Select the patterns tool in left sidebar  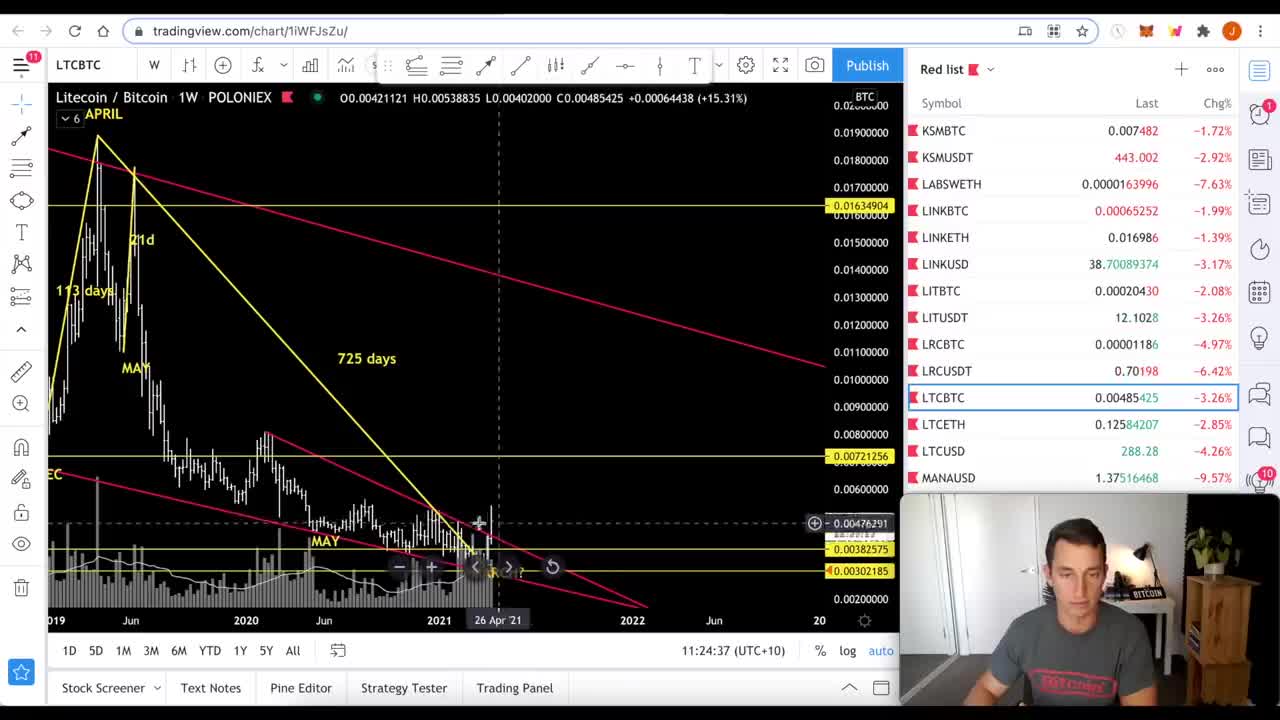(21, 264)
